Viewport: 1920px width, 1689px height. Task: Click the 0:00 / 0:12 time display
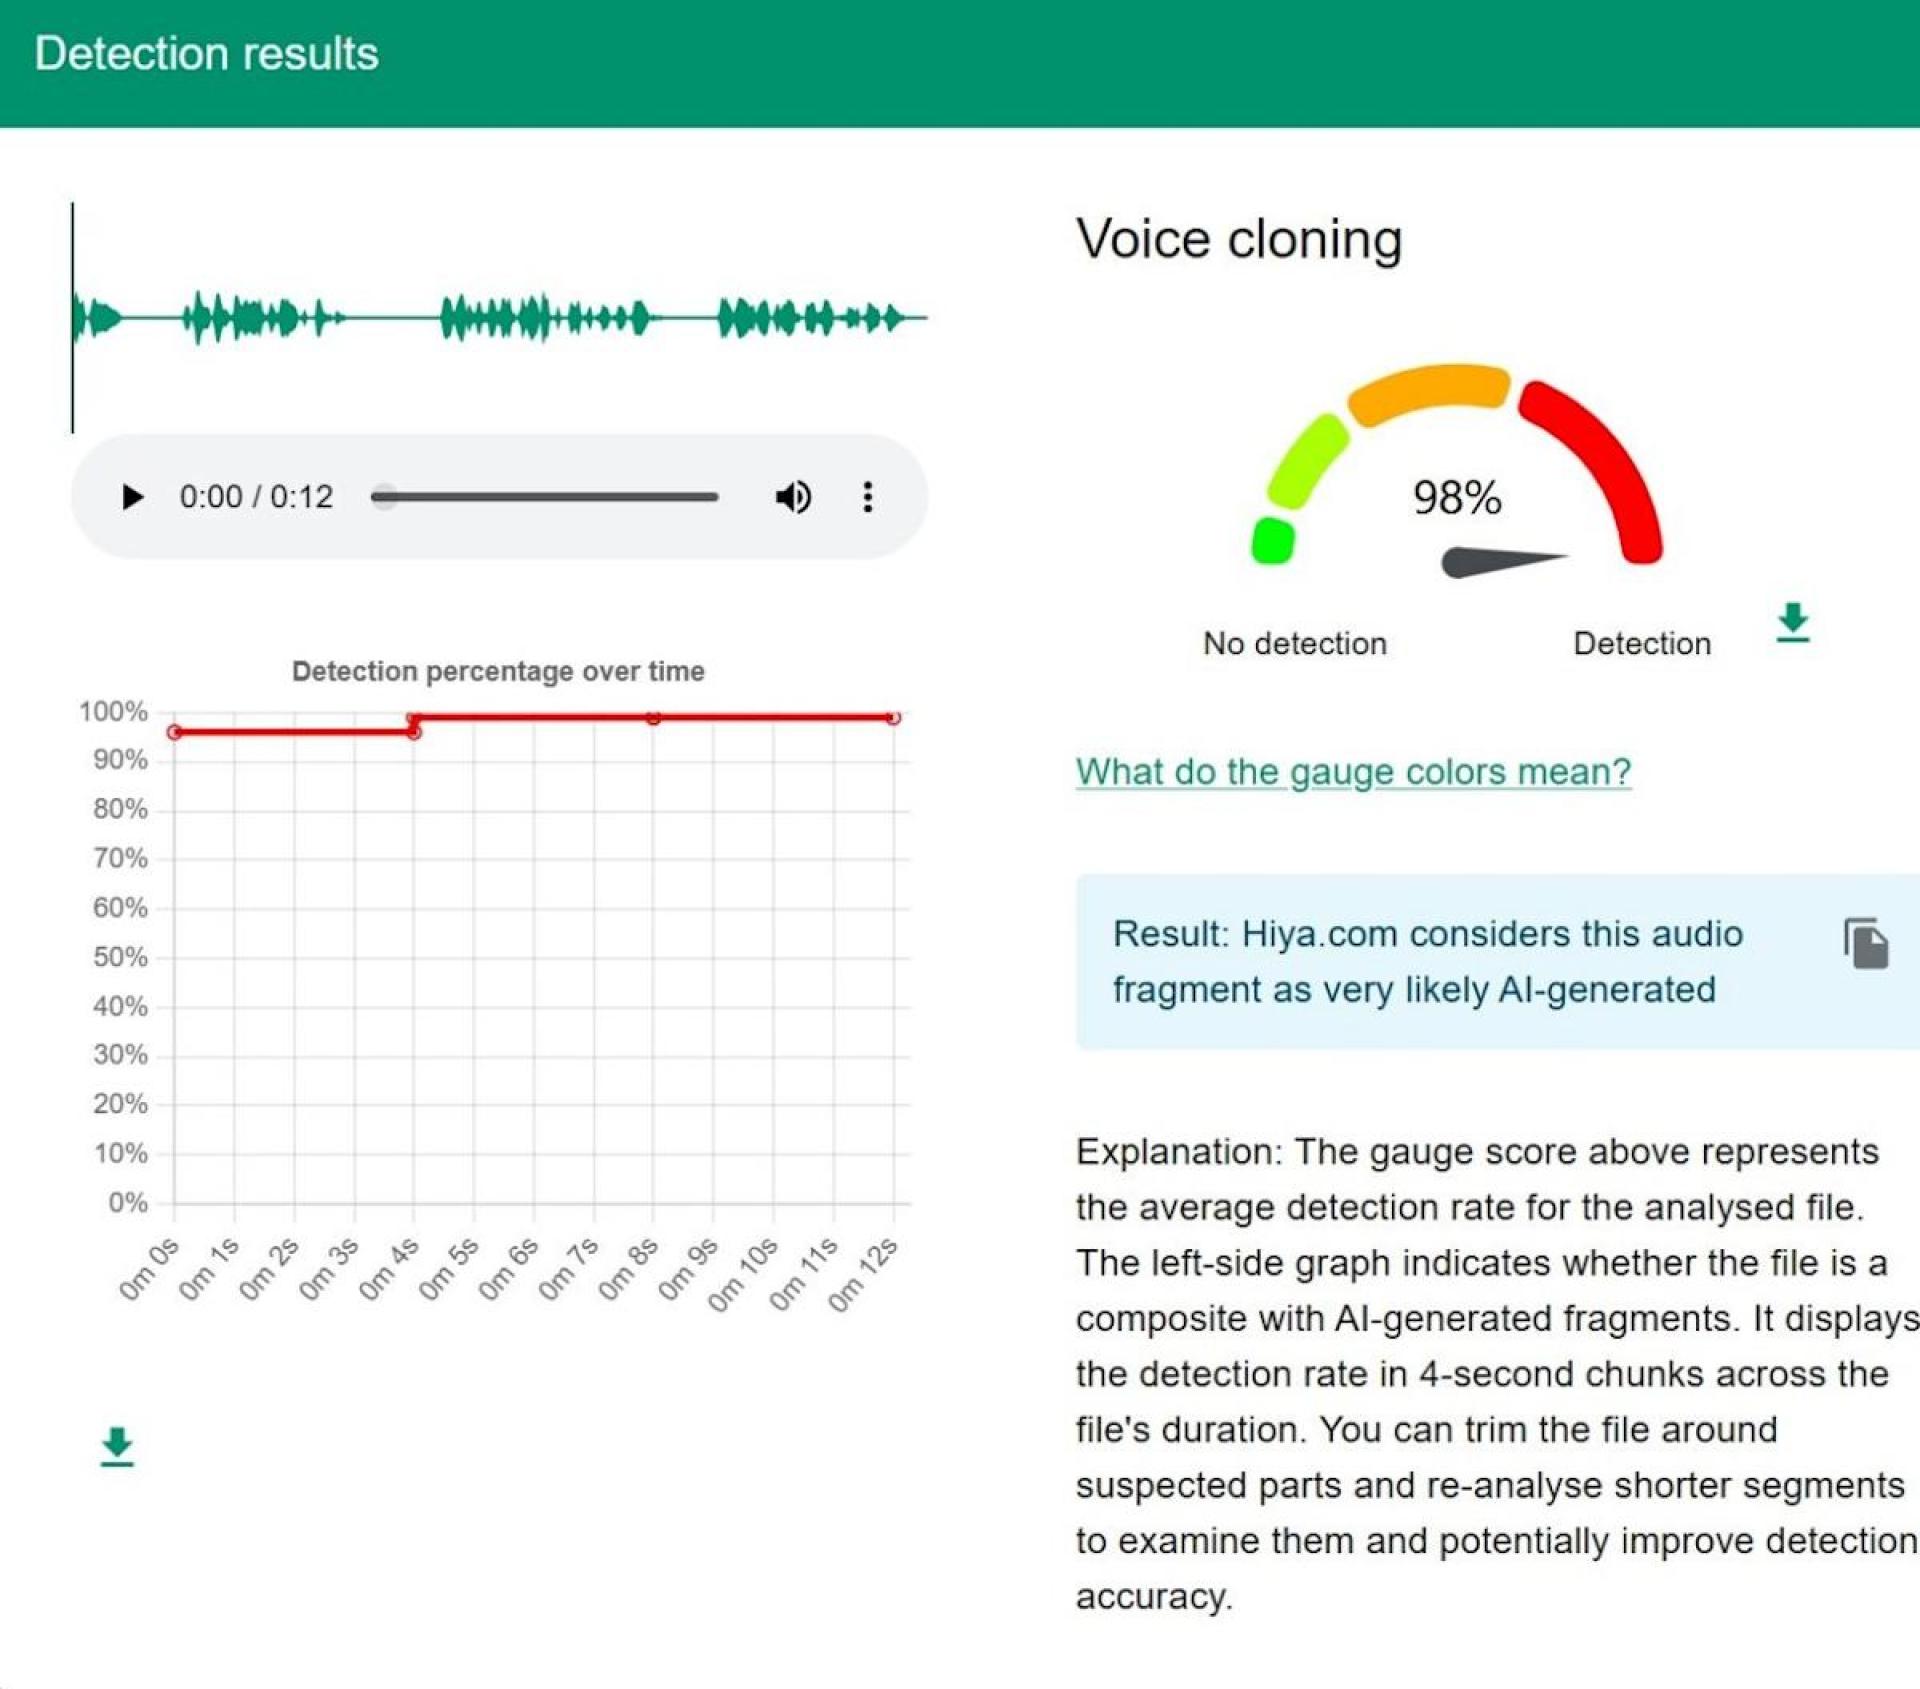256,497
